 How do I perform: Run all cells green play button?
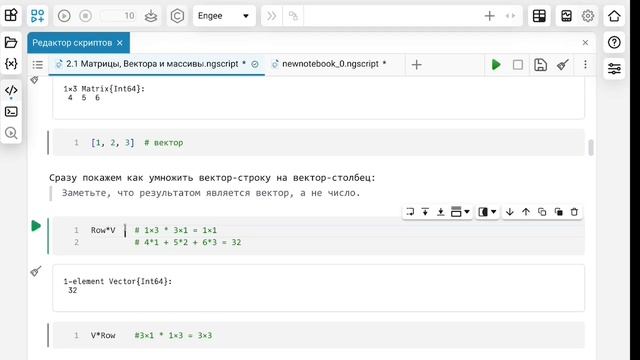coord(496,64)
